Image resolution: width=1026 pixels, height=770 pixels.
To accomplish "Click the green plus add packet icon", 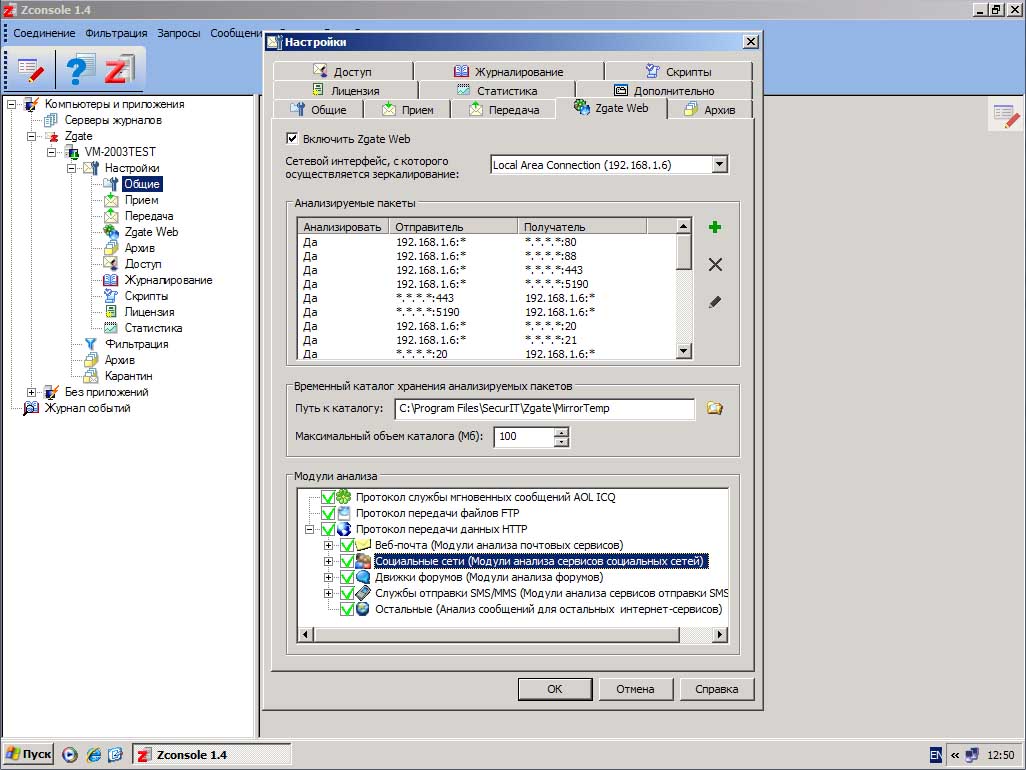I will click(x=714, y=228).
